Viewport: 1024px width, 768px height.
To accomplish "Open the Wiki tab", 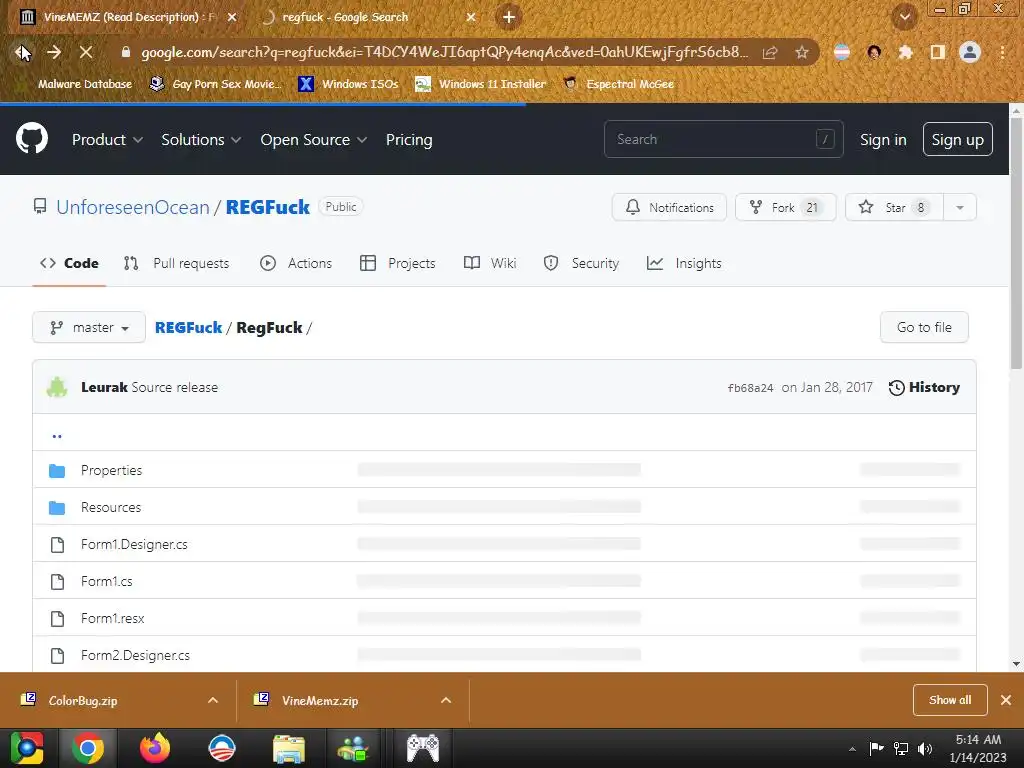I will click(x=490, y=263).
